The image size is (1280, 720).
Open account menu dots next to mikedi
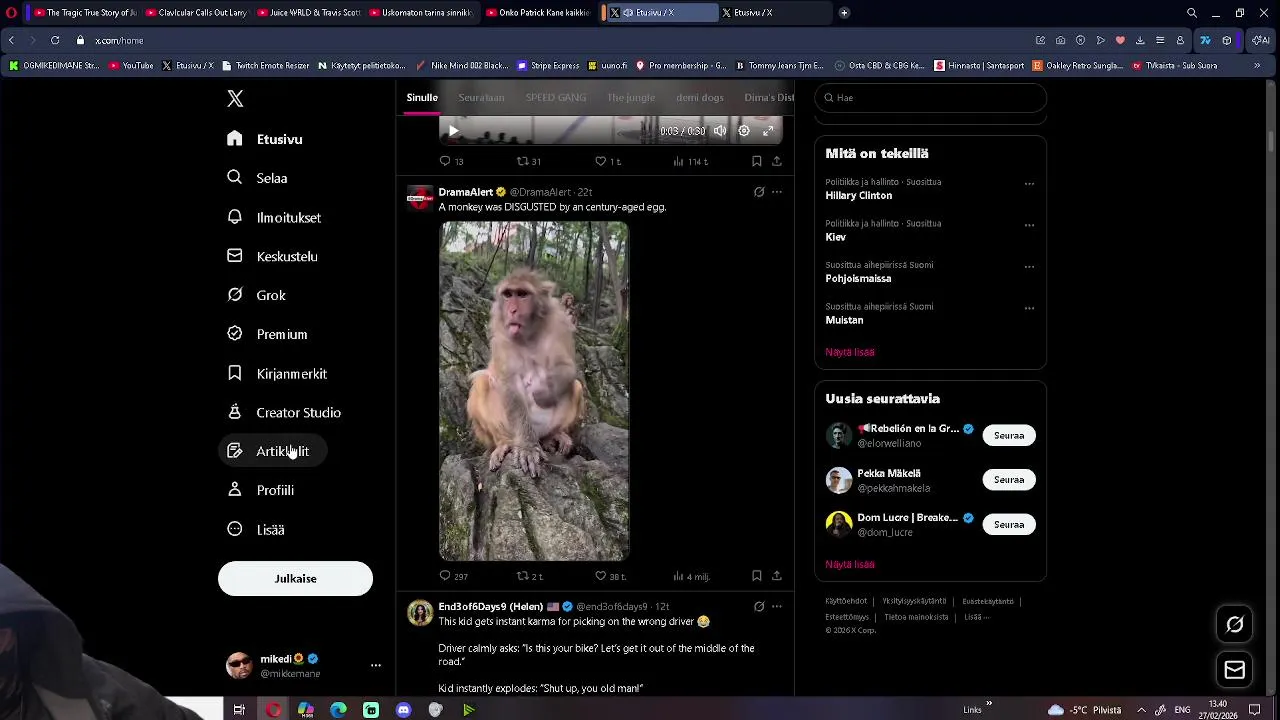(x=376, y=665)
